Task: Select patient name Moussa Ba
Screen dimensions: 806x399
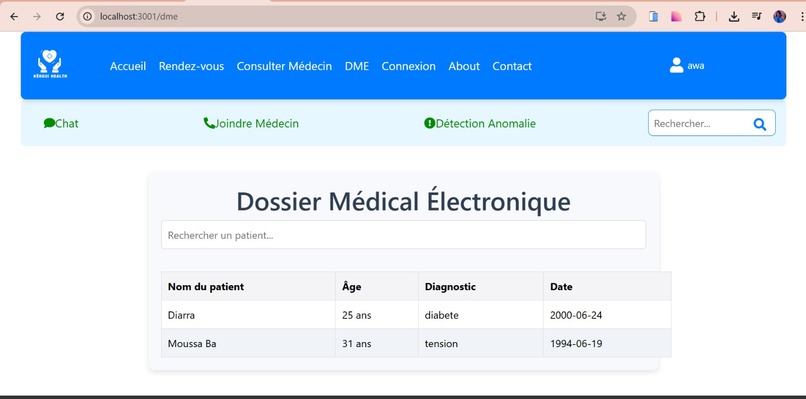Action: (192, 343)
